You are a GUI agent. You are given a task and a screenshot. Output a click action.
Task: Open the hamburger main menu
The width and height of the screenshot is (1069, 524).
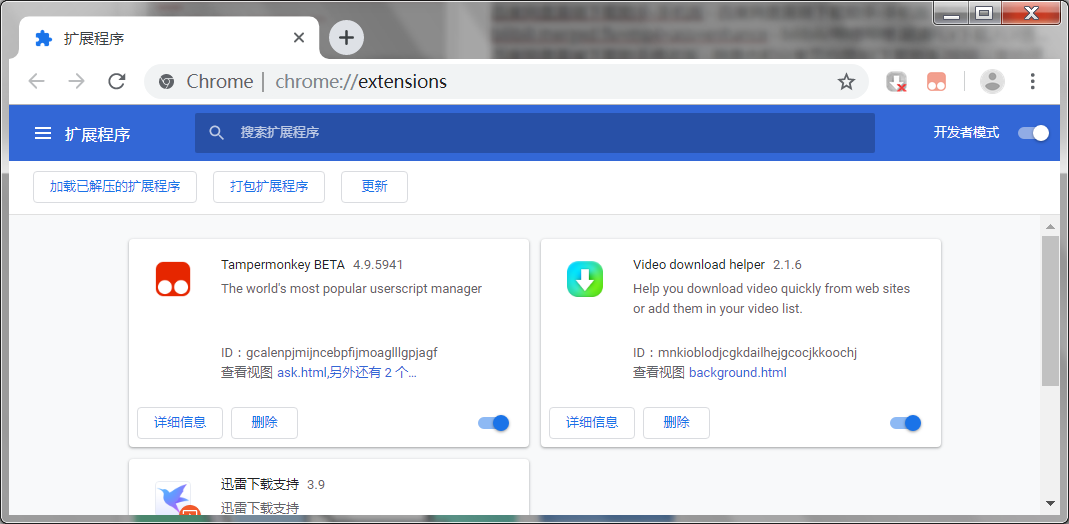click(43, 133)
